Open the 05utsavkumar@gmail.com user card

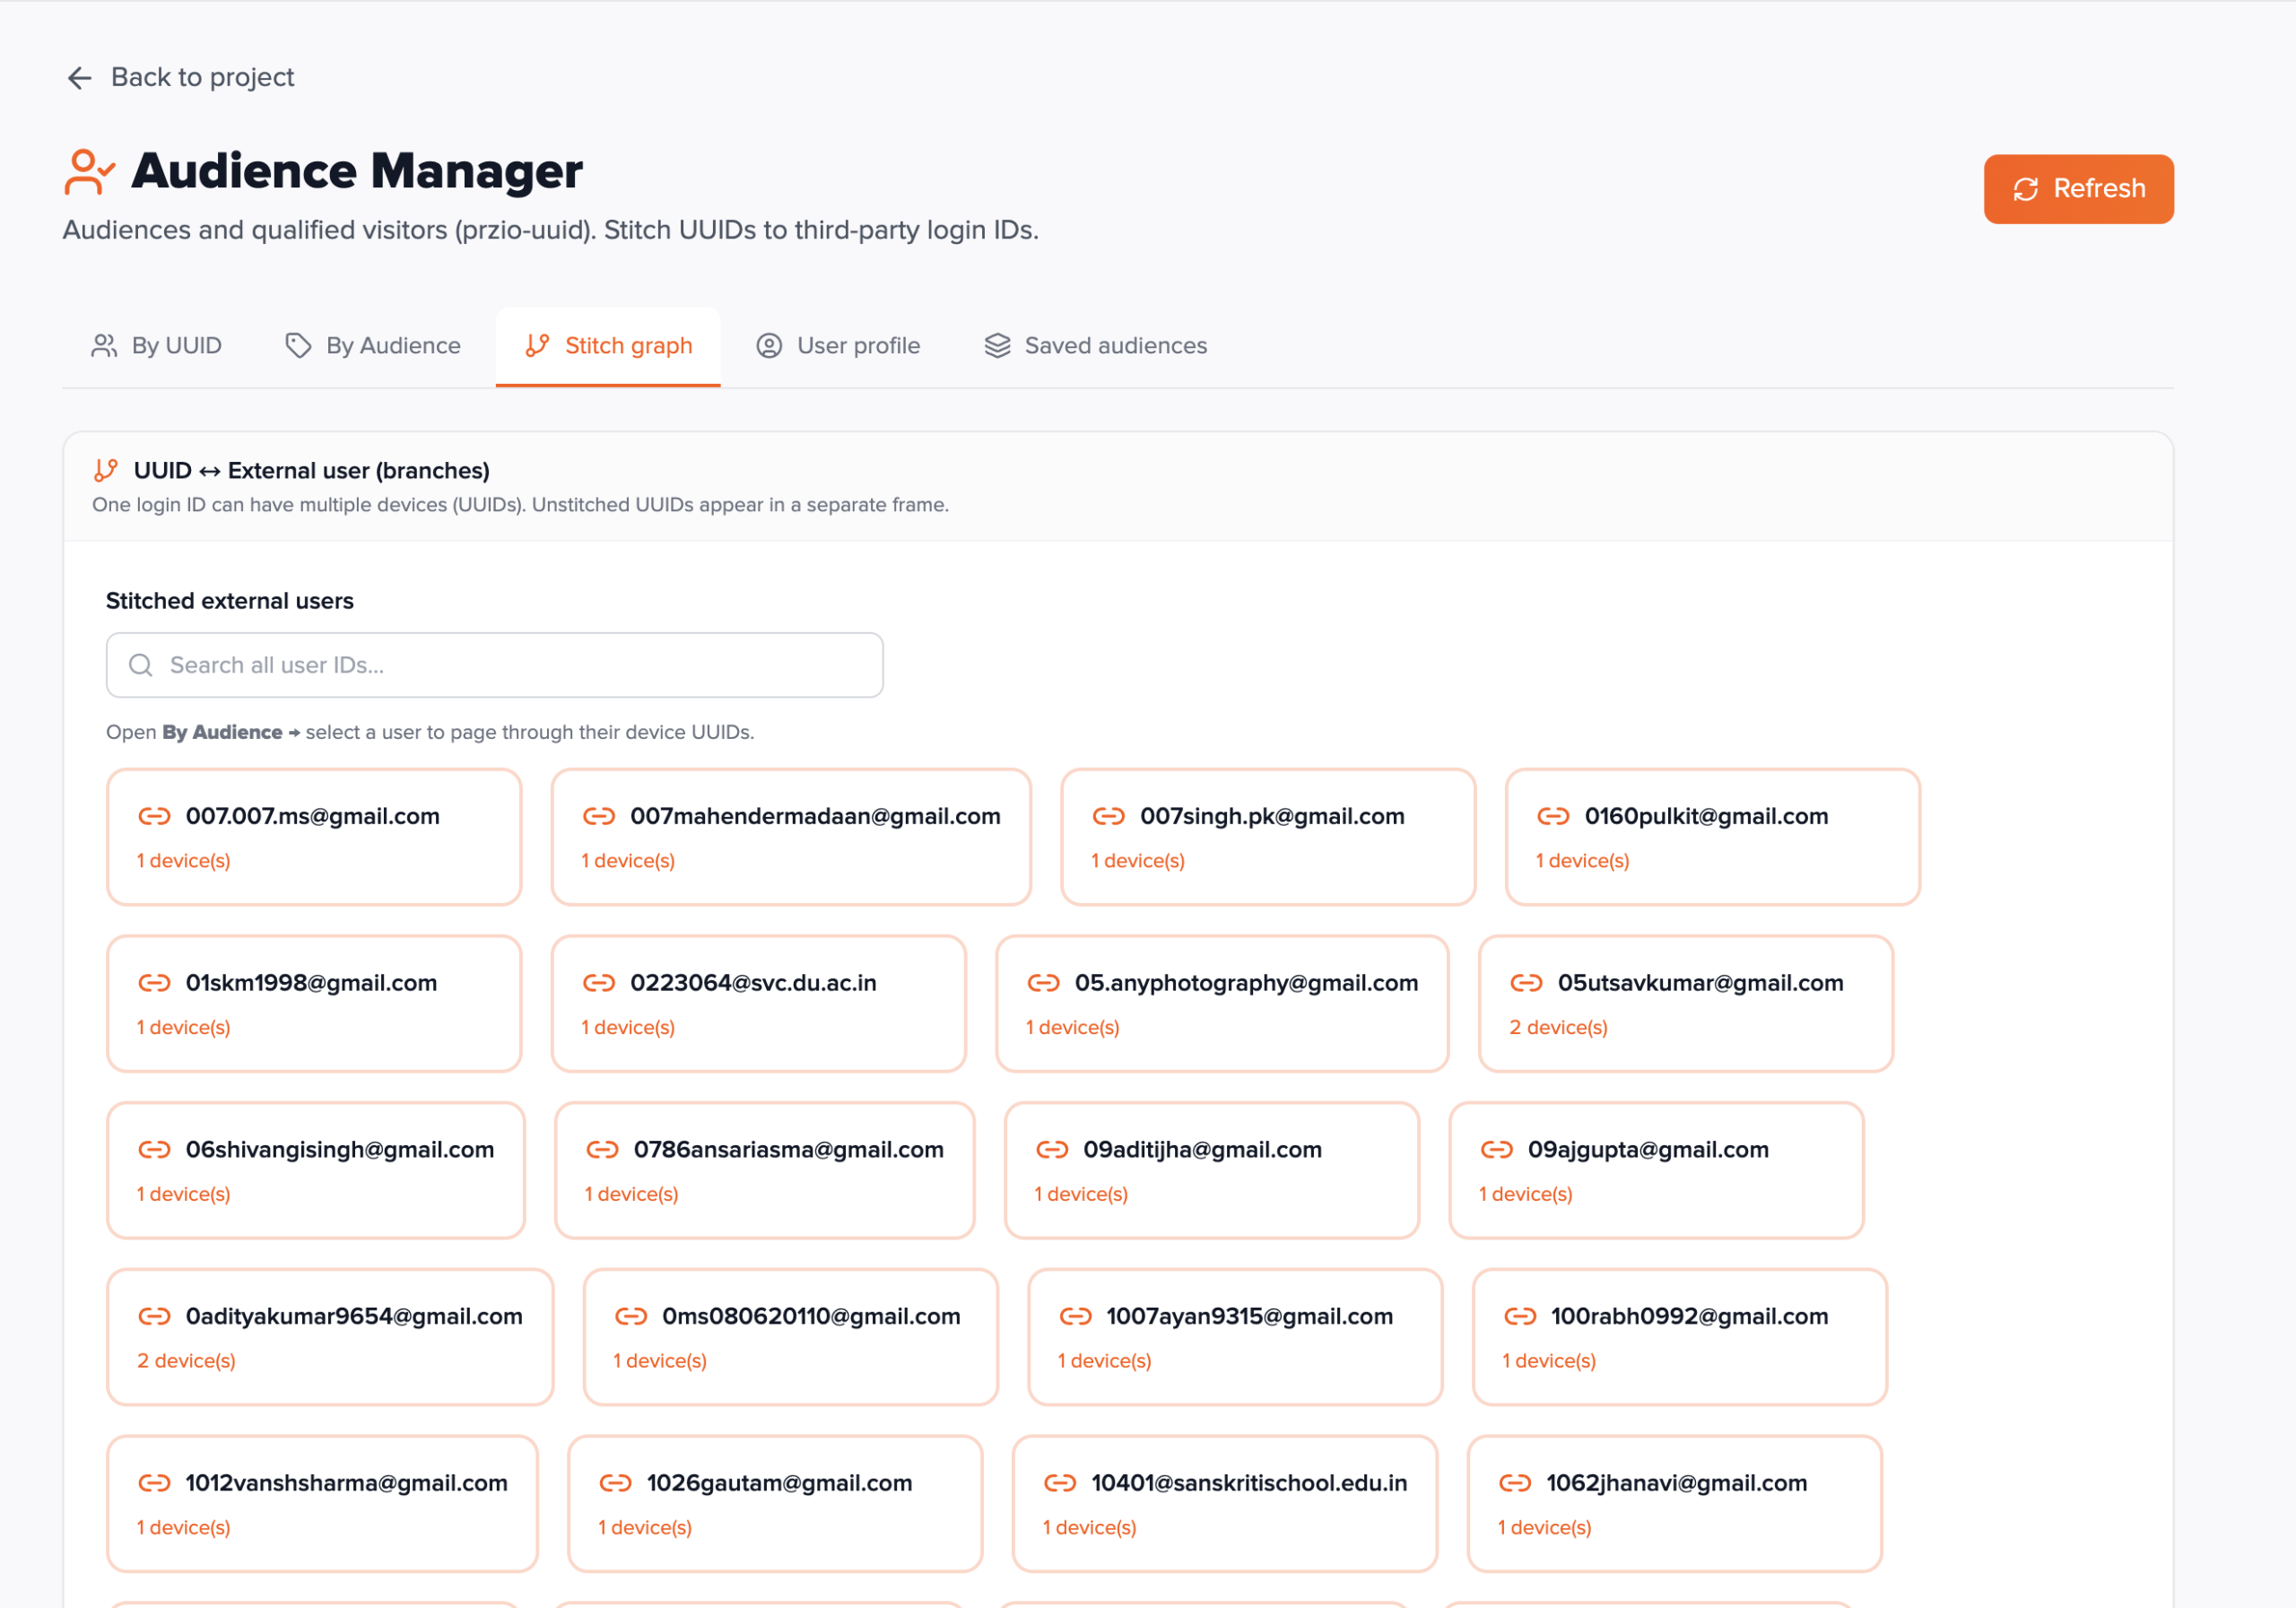pos(1685,1003)
